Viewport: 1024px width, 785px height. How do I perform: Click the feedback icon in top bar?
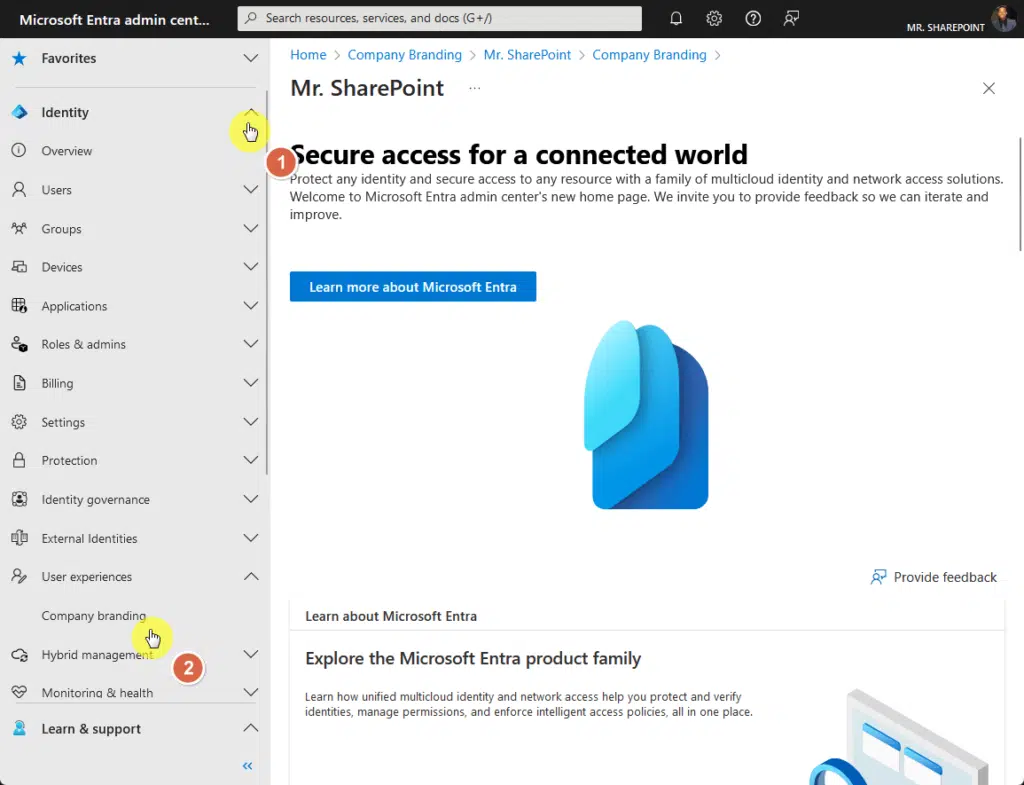pyautogui.click(x=791, y=18)
